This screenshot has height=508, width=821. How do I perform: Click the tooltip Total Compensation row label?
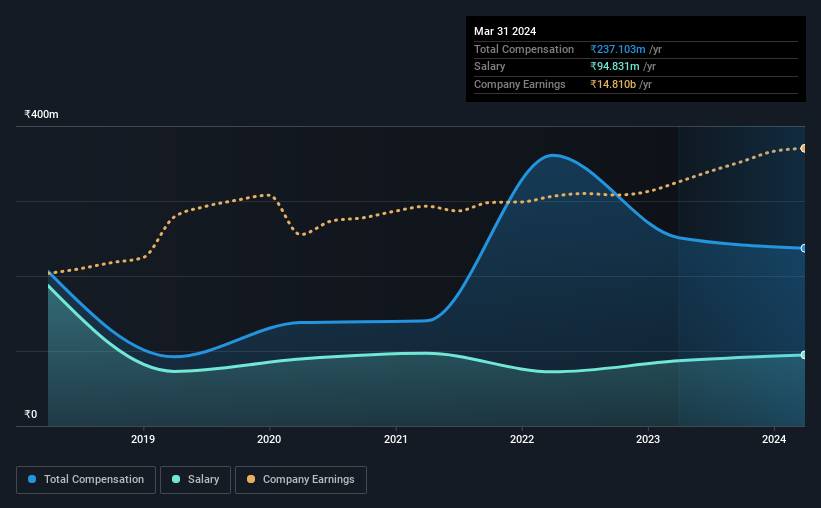524,49
